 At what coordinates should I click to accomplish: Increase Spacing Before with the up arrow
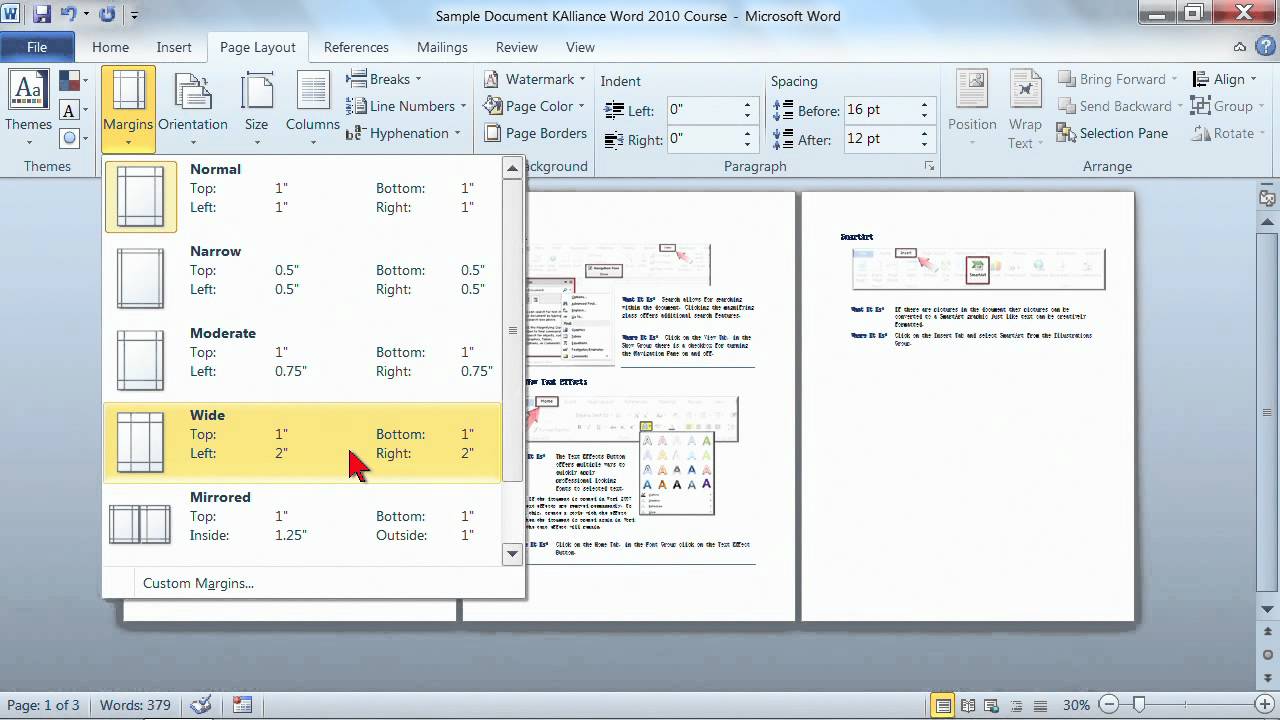[x=924, y=105]
